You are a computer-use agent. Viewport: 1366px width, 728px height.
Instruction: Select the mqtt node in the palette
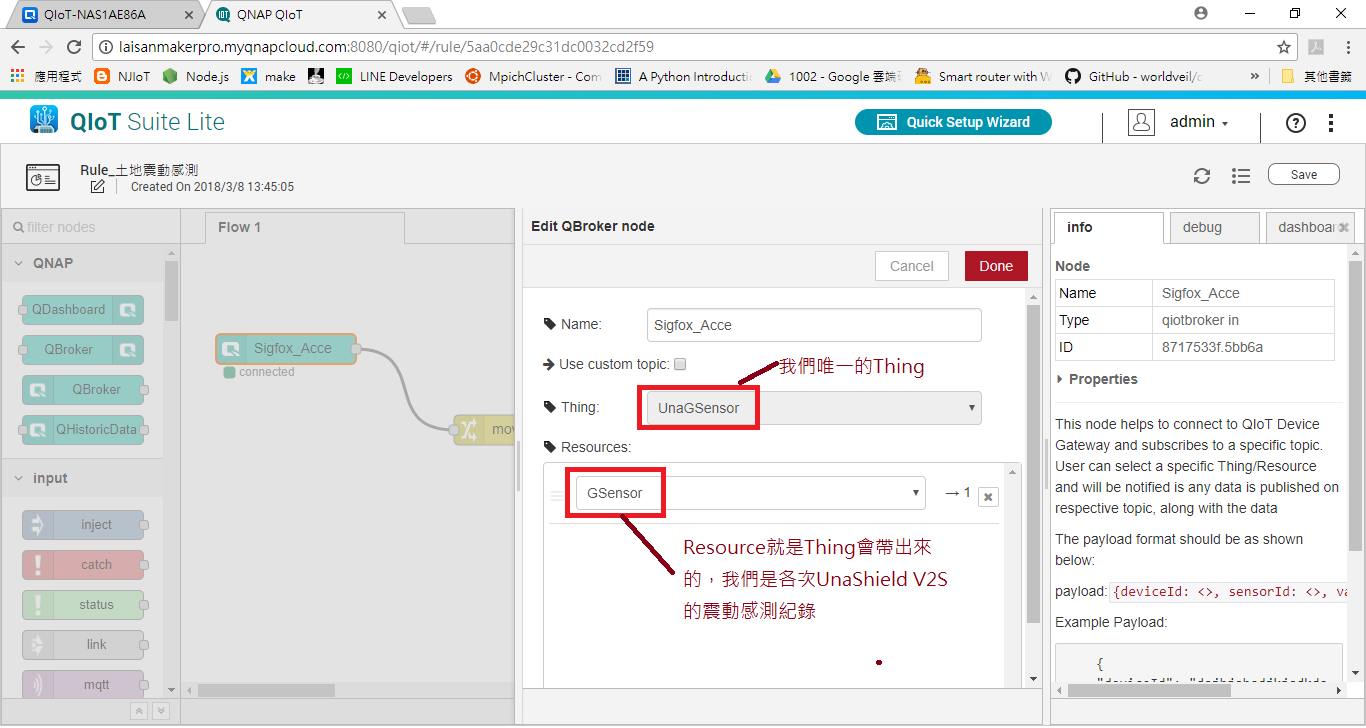pyautogui.click(x=83, y=685)
